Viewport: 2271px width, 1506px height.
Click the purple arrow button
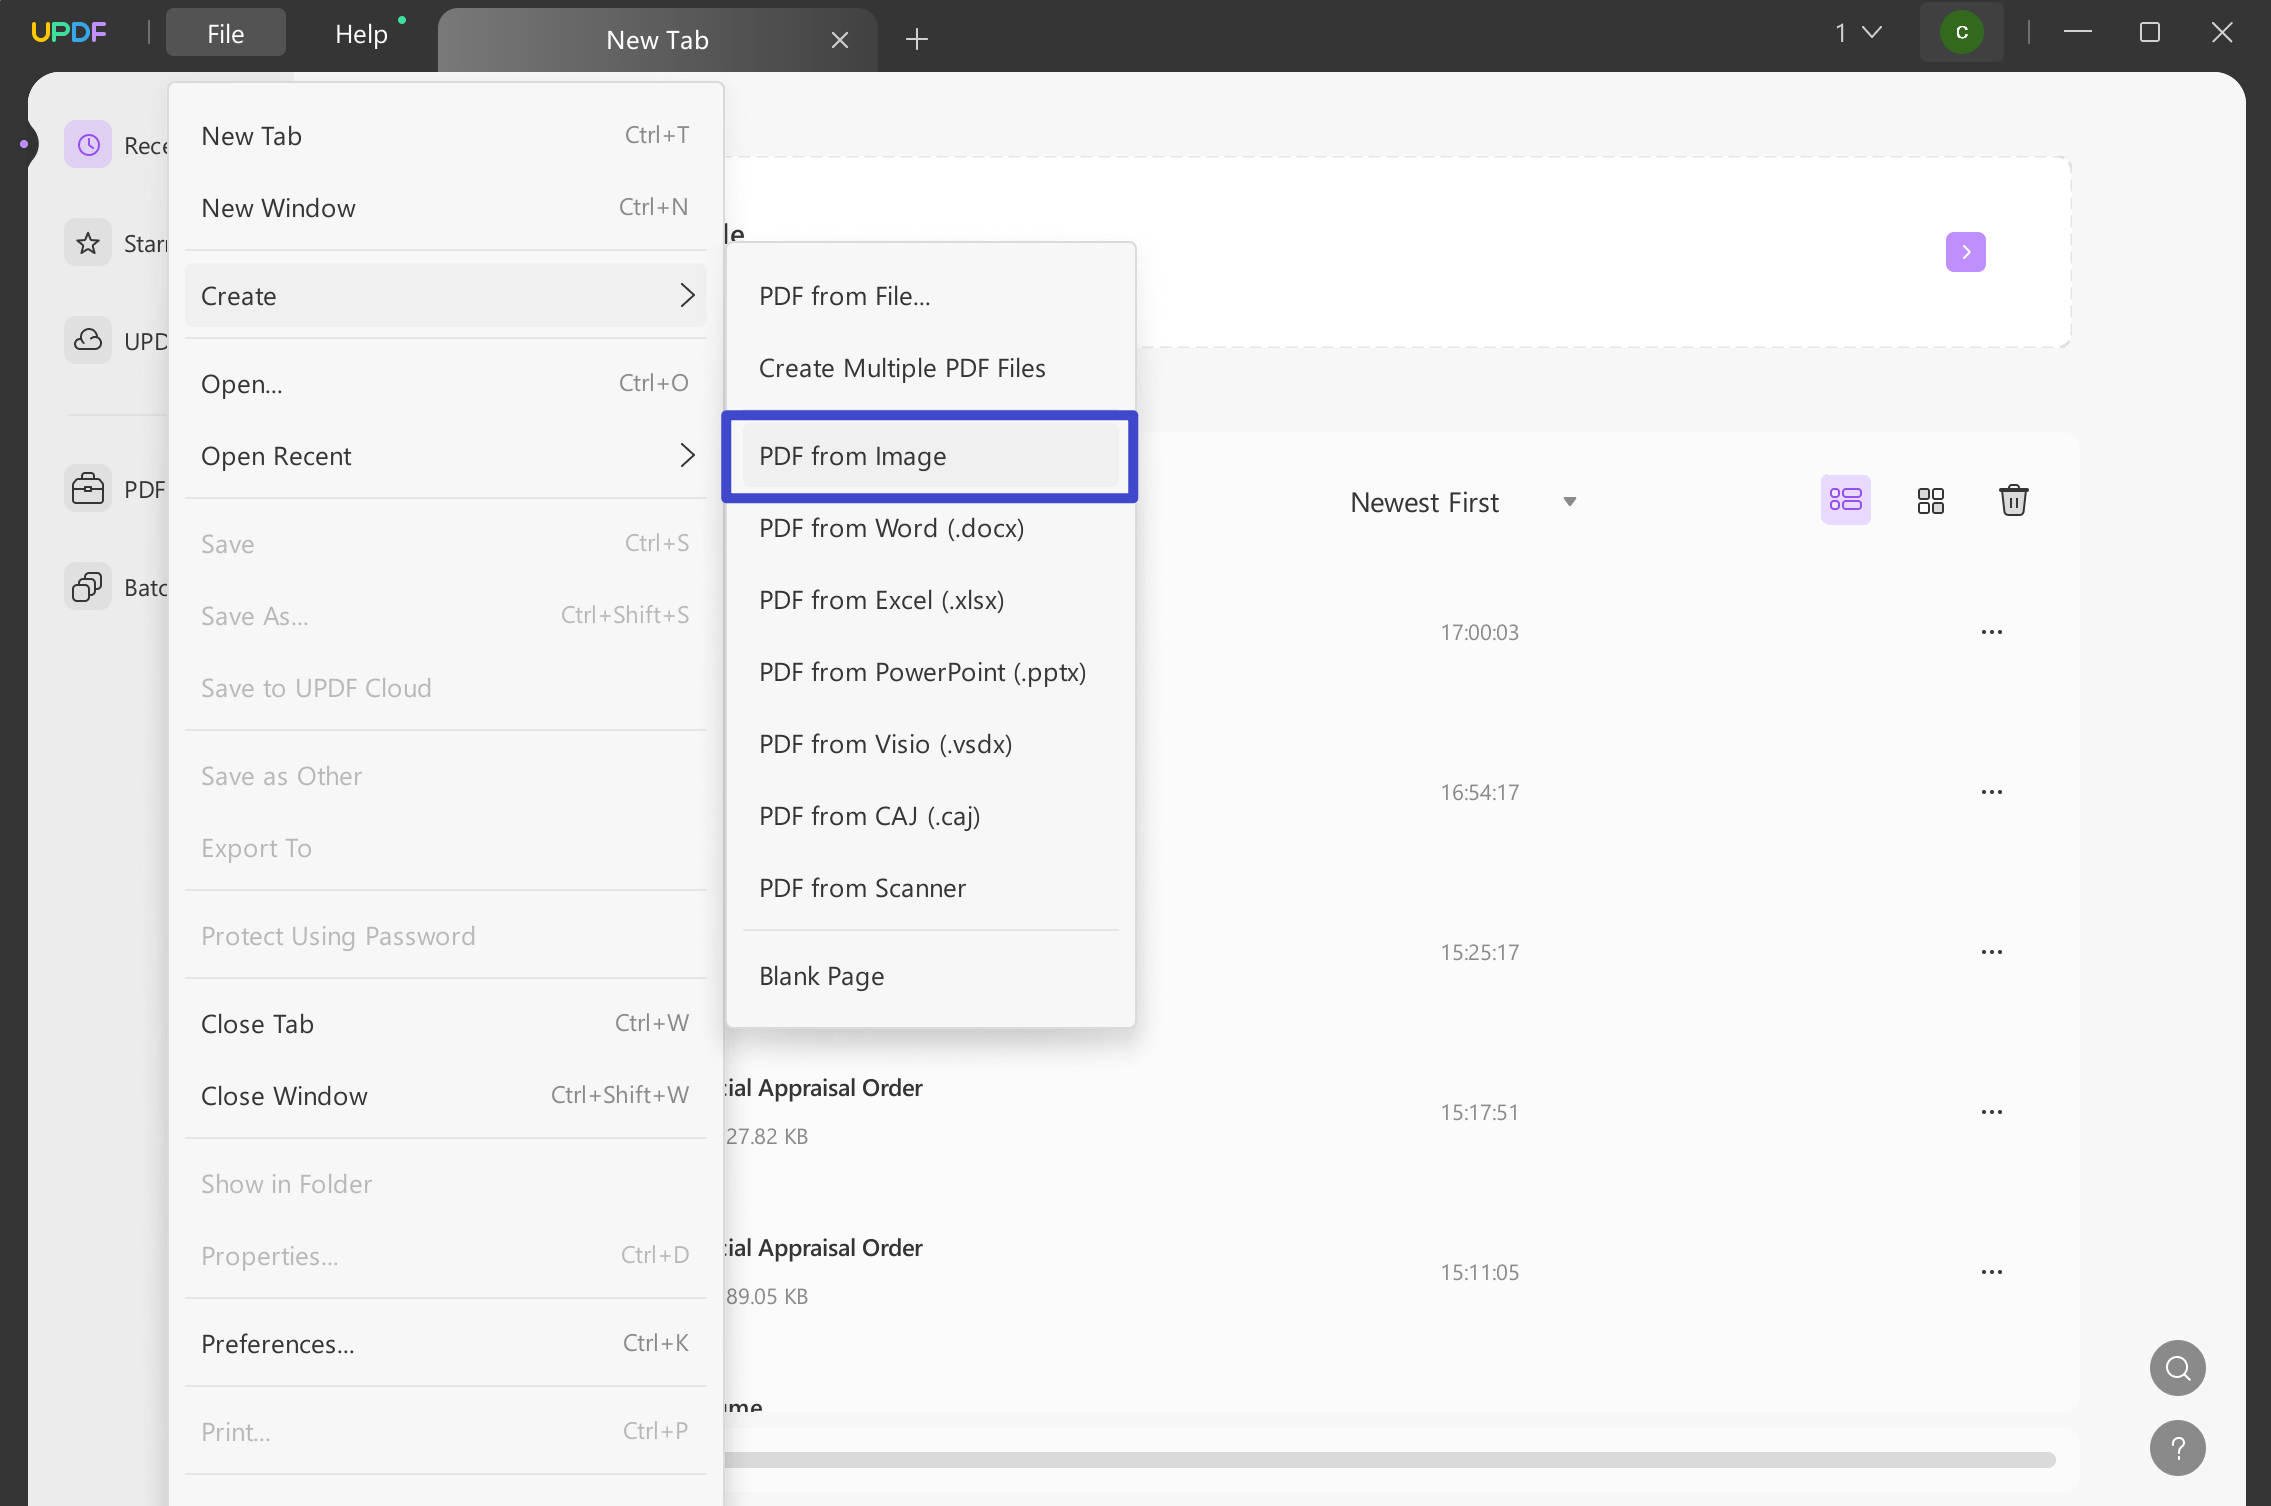(1965, 252)
